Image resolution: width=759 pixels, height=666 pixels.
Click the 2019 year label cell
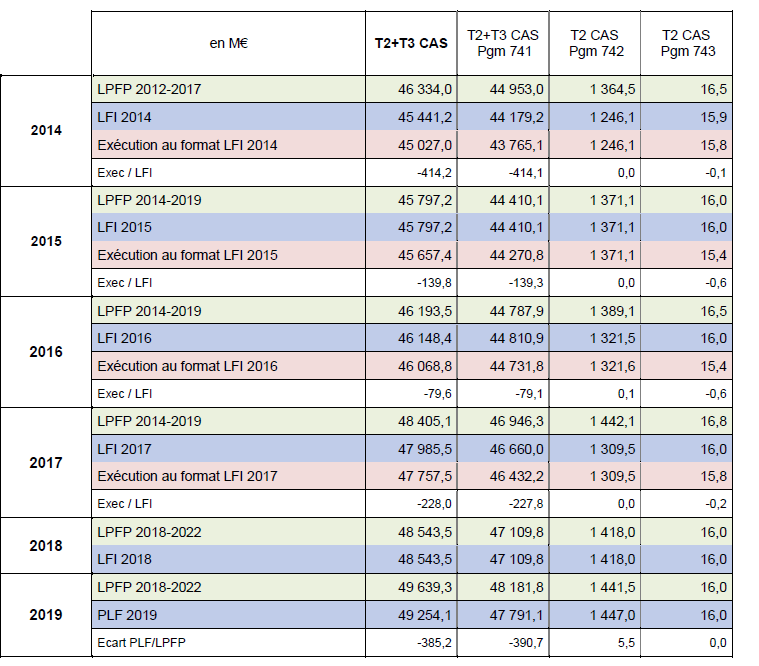pyautogui.click(x=46, y=615)
